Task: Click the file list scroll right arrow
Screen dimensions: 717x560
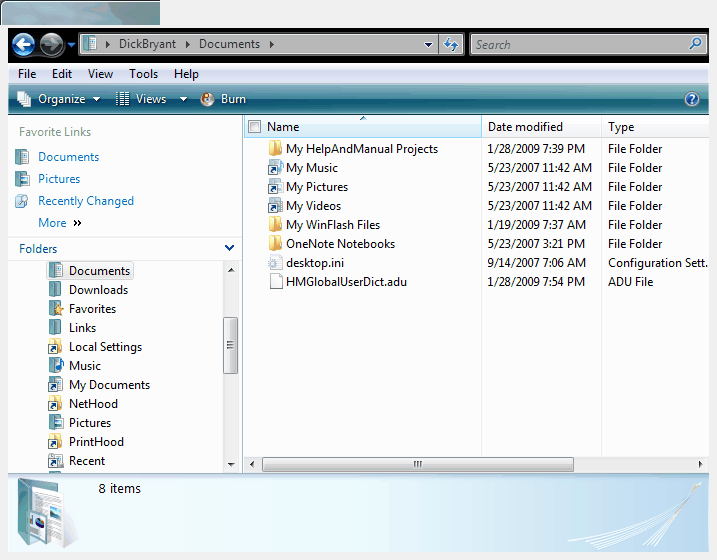Action: 700,464
